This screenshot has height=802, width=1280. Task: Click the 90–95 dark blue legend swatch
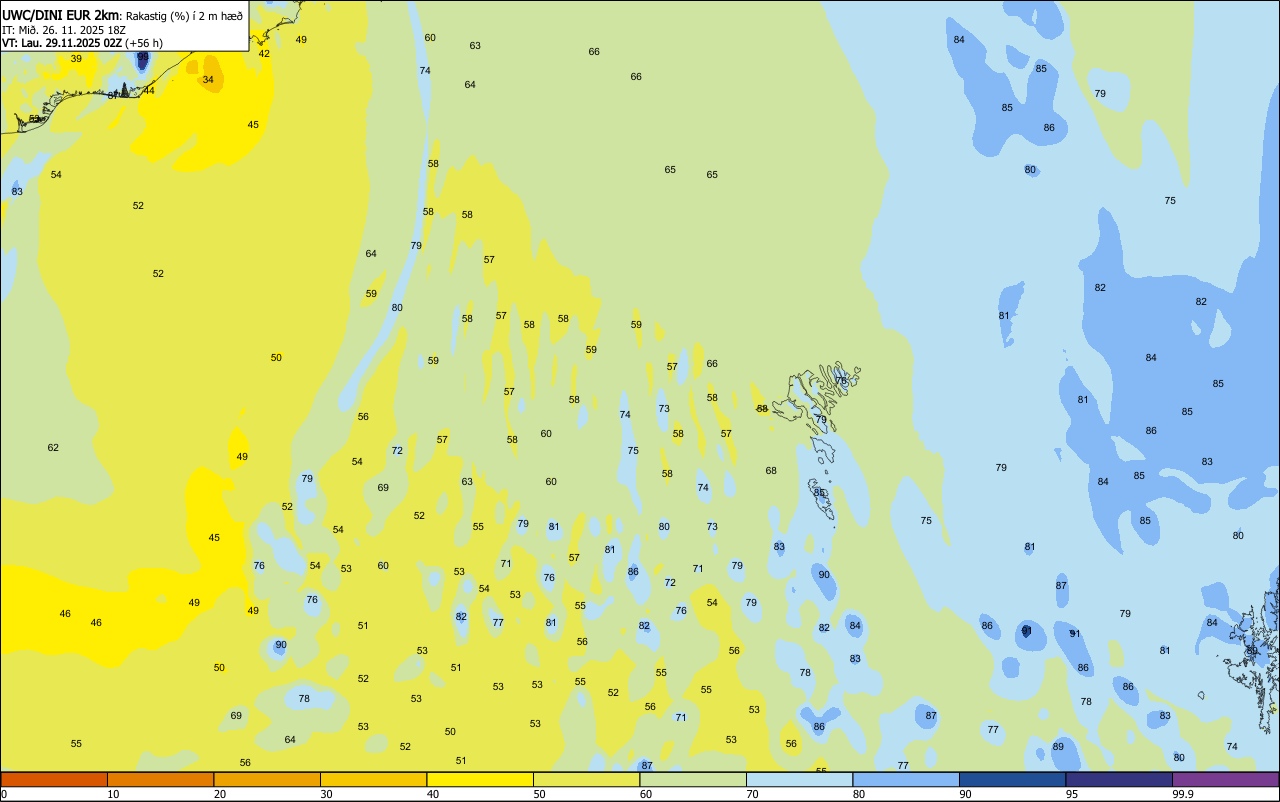click(1012, 779)
